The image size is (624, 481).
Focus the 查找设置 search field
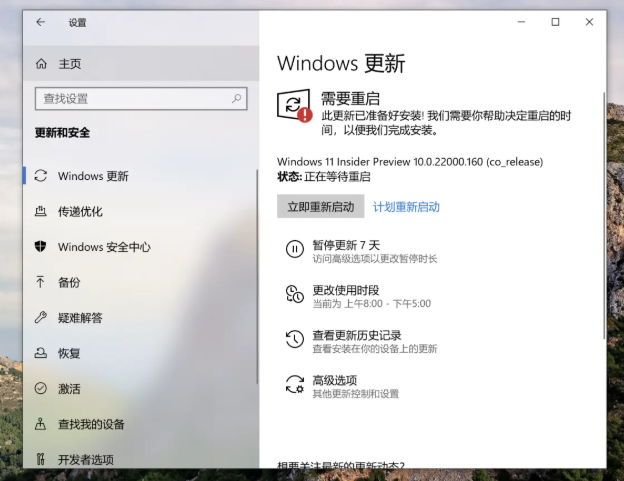(x=141, y=98)
